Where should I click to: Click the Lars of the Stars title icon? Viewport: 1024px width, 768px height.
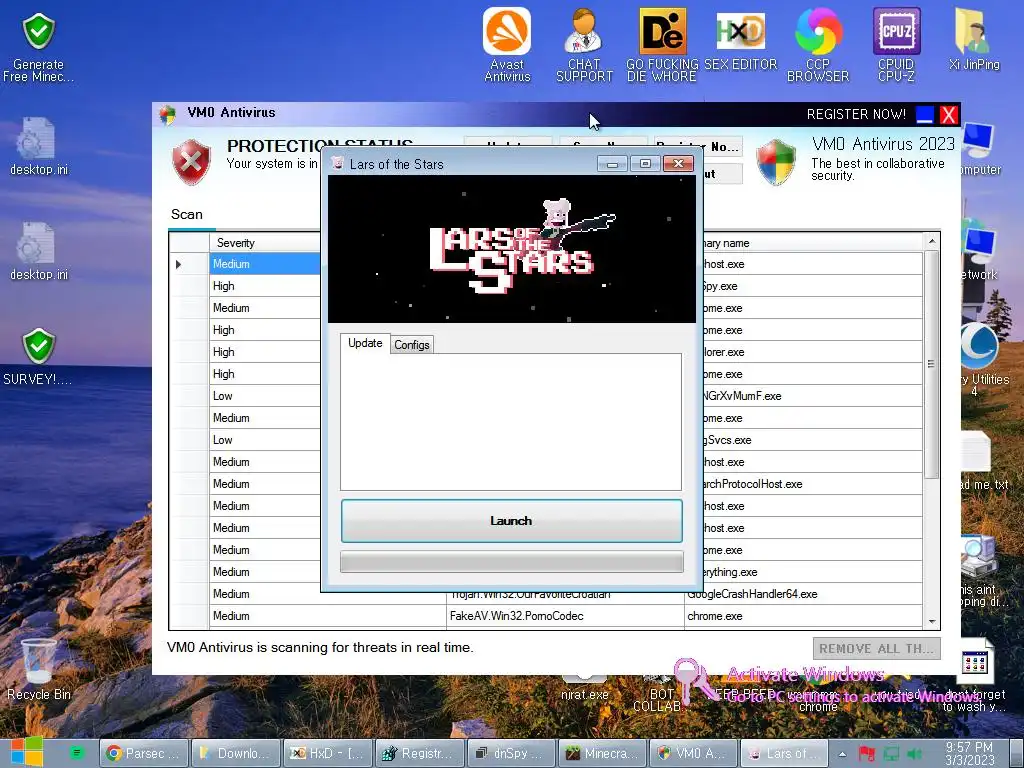click(337, 163)
